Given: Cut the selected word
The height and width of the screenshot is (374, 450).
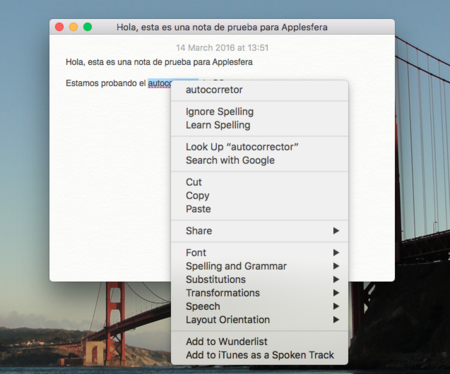Looking at the screenshot, I should 259,182.
